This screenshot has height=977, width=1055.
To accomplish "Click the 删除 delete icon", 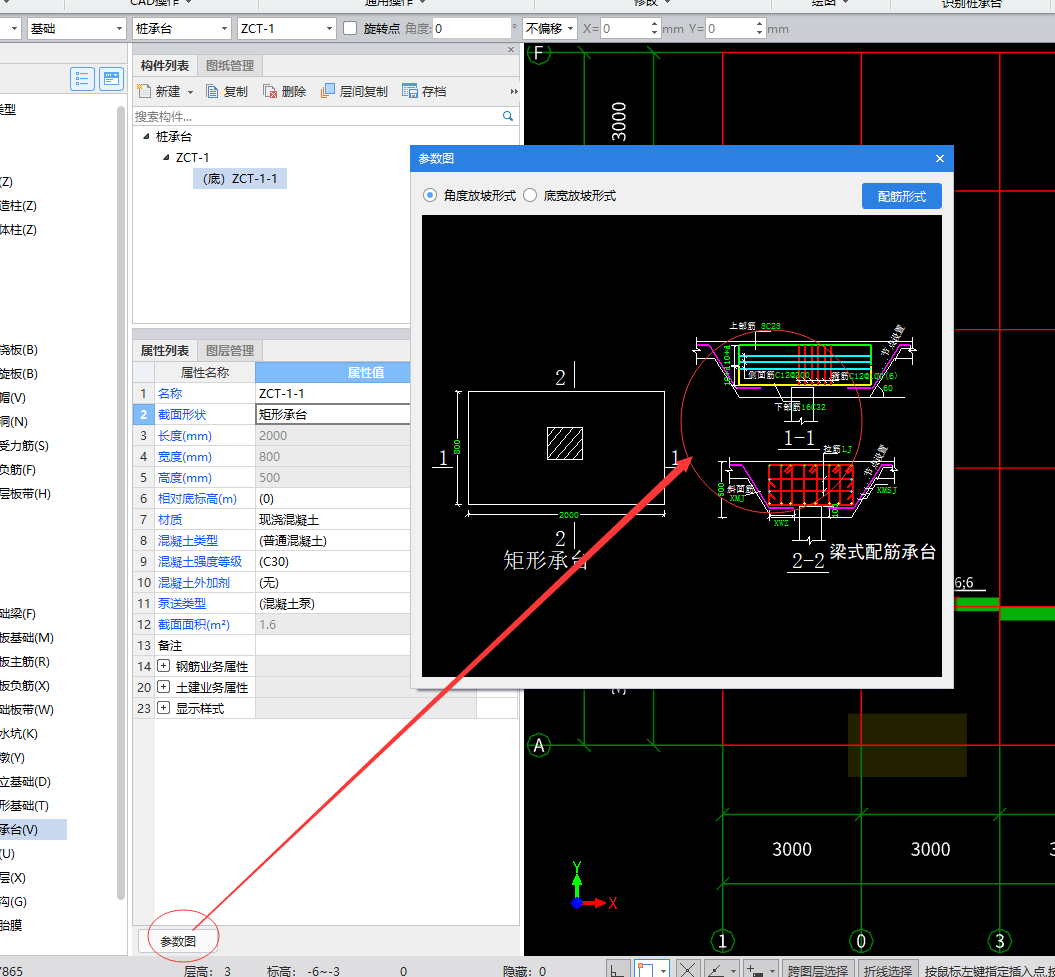I will [270, 92].
